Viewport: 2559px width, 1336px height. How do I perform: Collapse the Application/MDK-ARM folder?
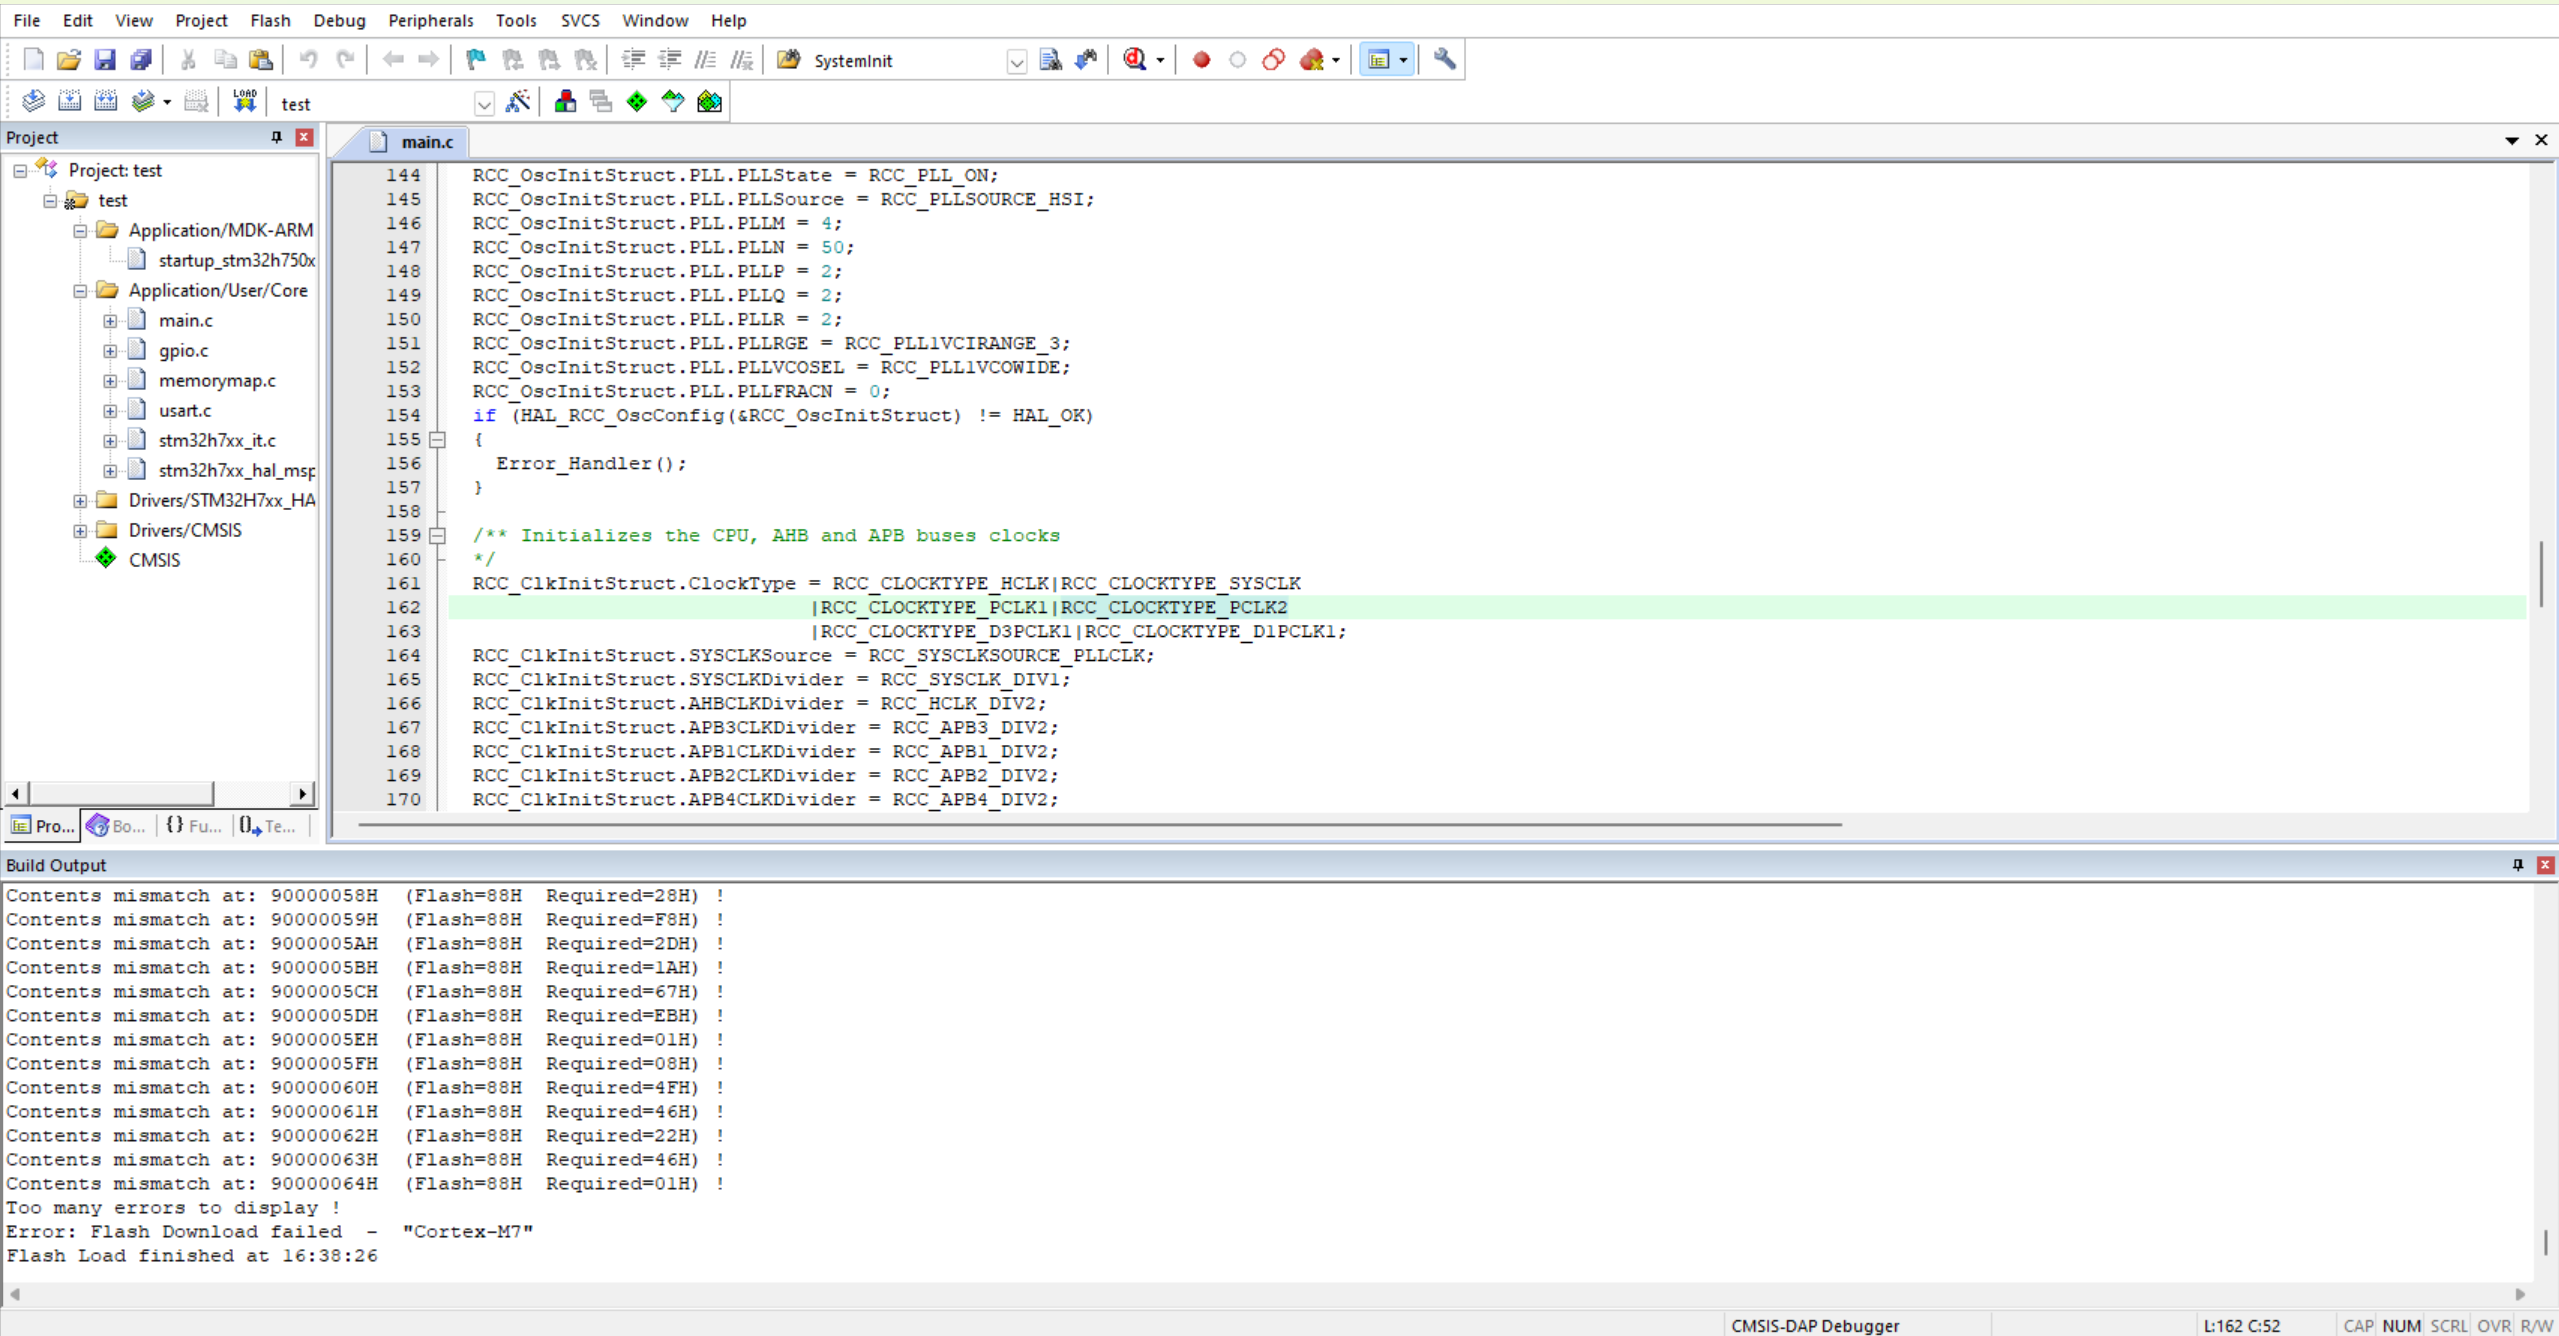coord(80,231)
